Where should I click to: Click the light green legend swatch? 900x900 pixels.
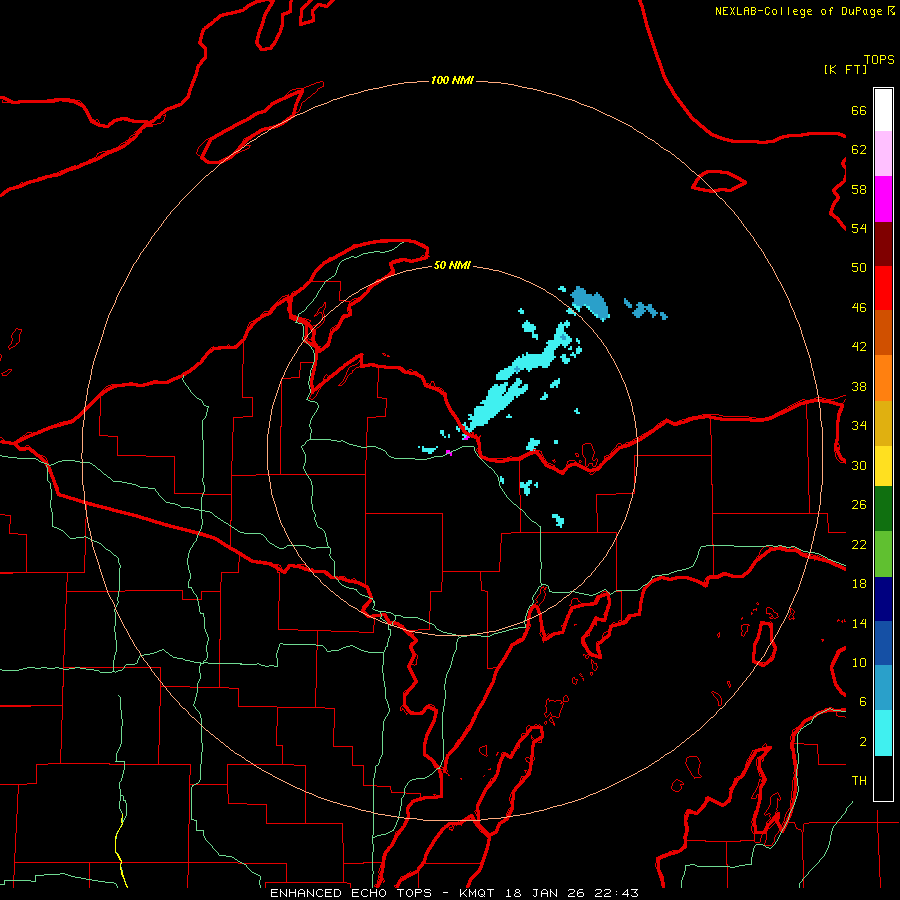click(x=883, y=554)
